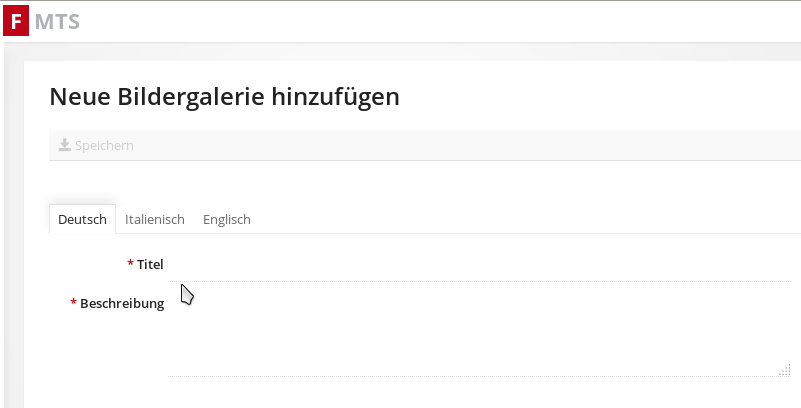Click empty toolbar area right of Speichern
This screenshot has width=801, height=408.
pos(450,145)
